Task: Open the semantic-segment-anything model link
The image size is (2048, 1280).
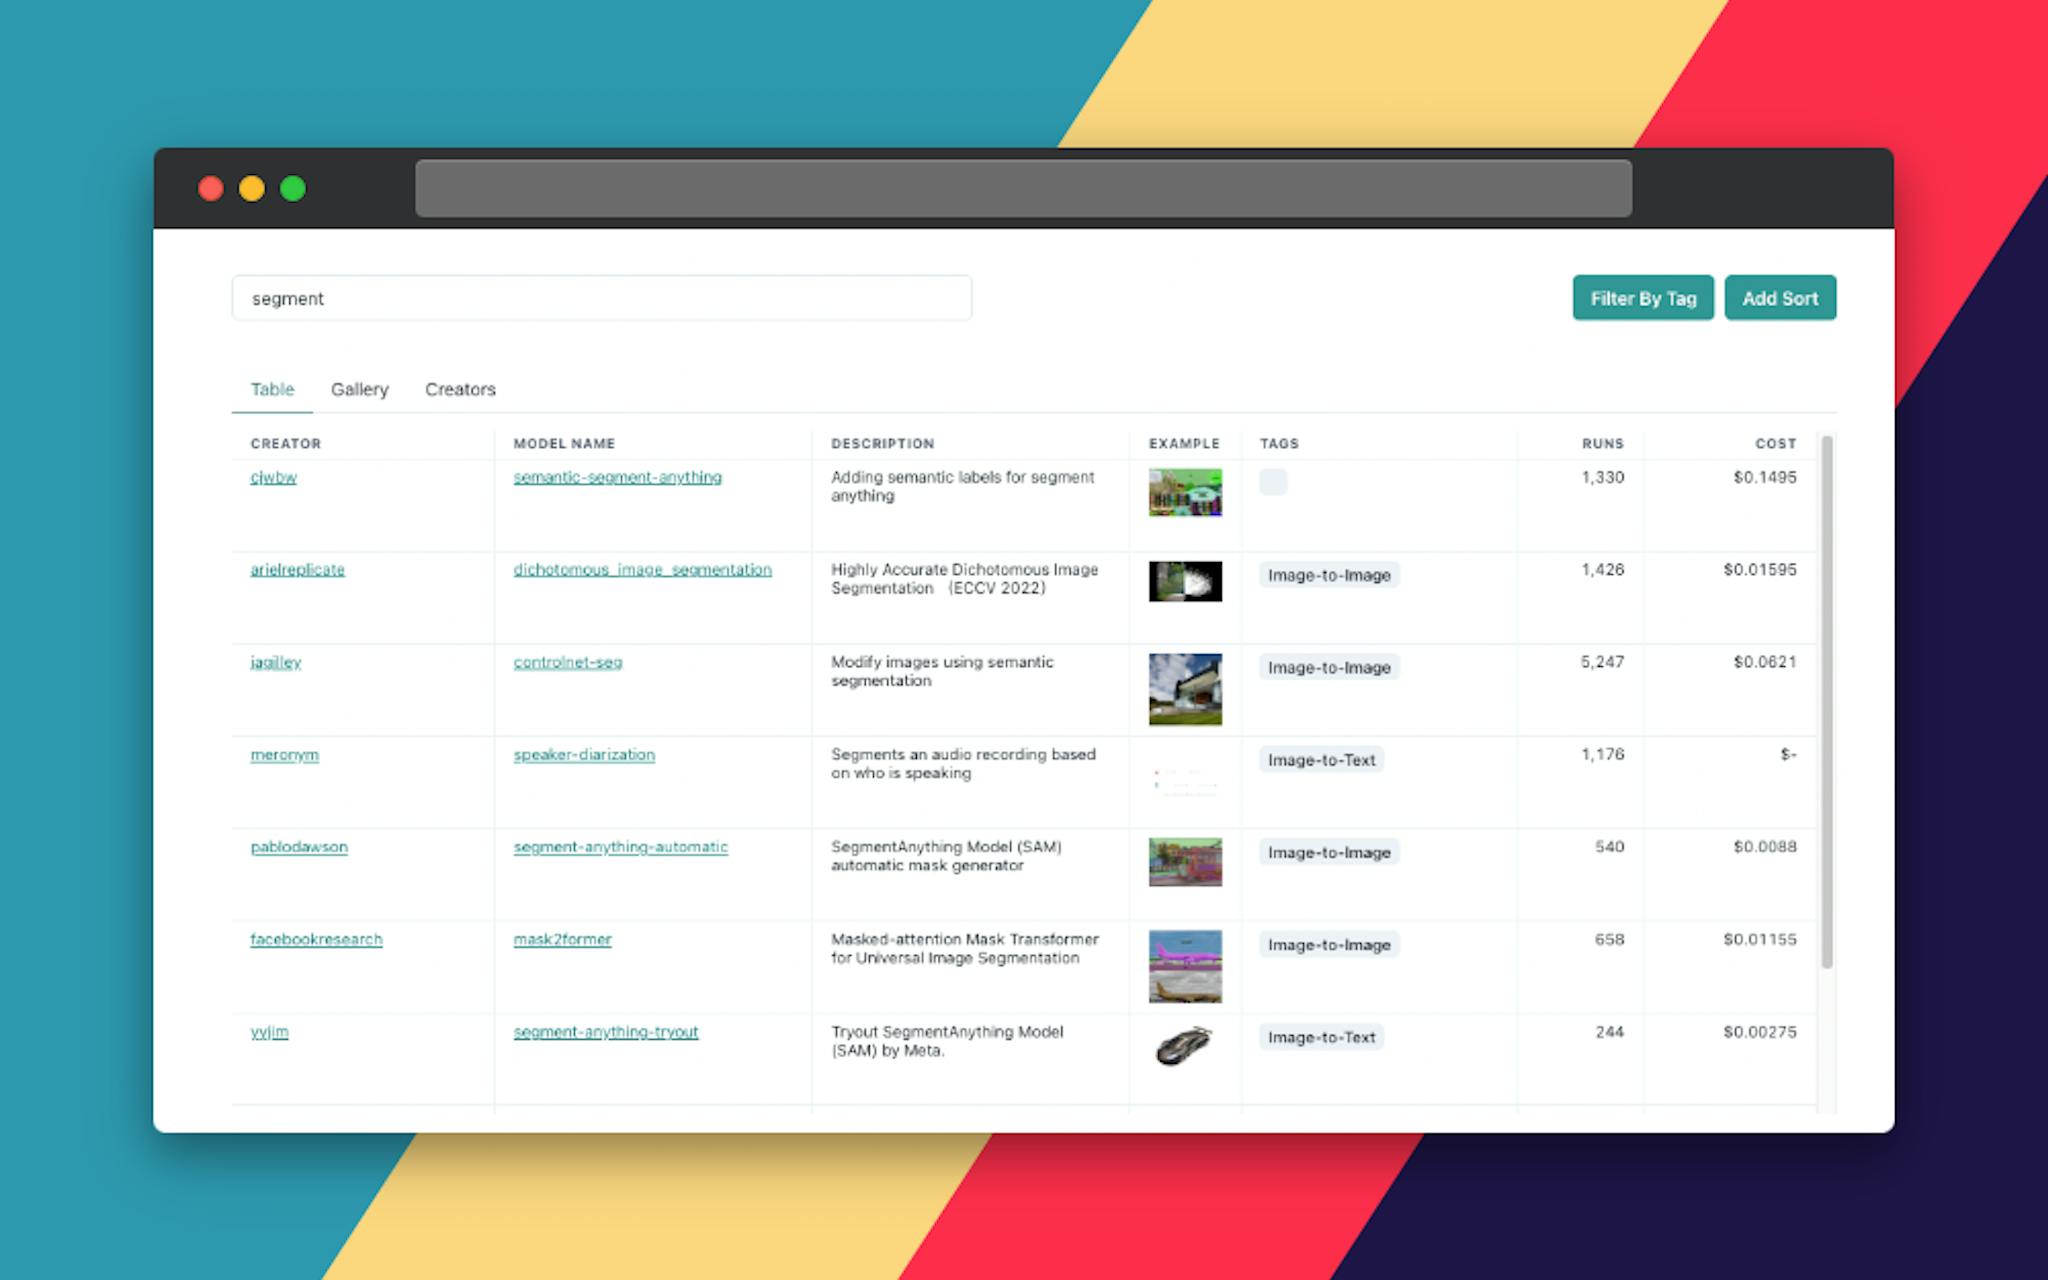Action: coord(617,477)
